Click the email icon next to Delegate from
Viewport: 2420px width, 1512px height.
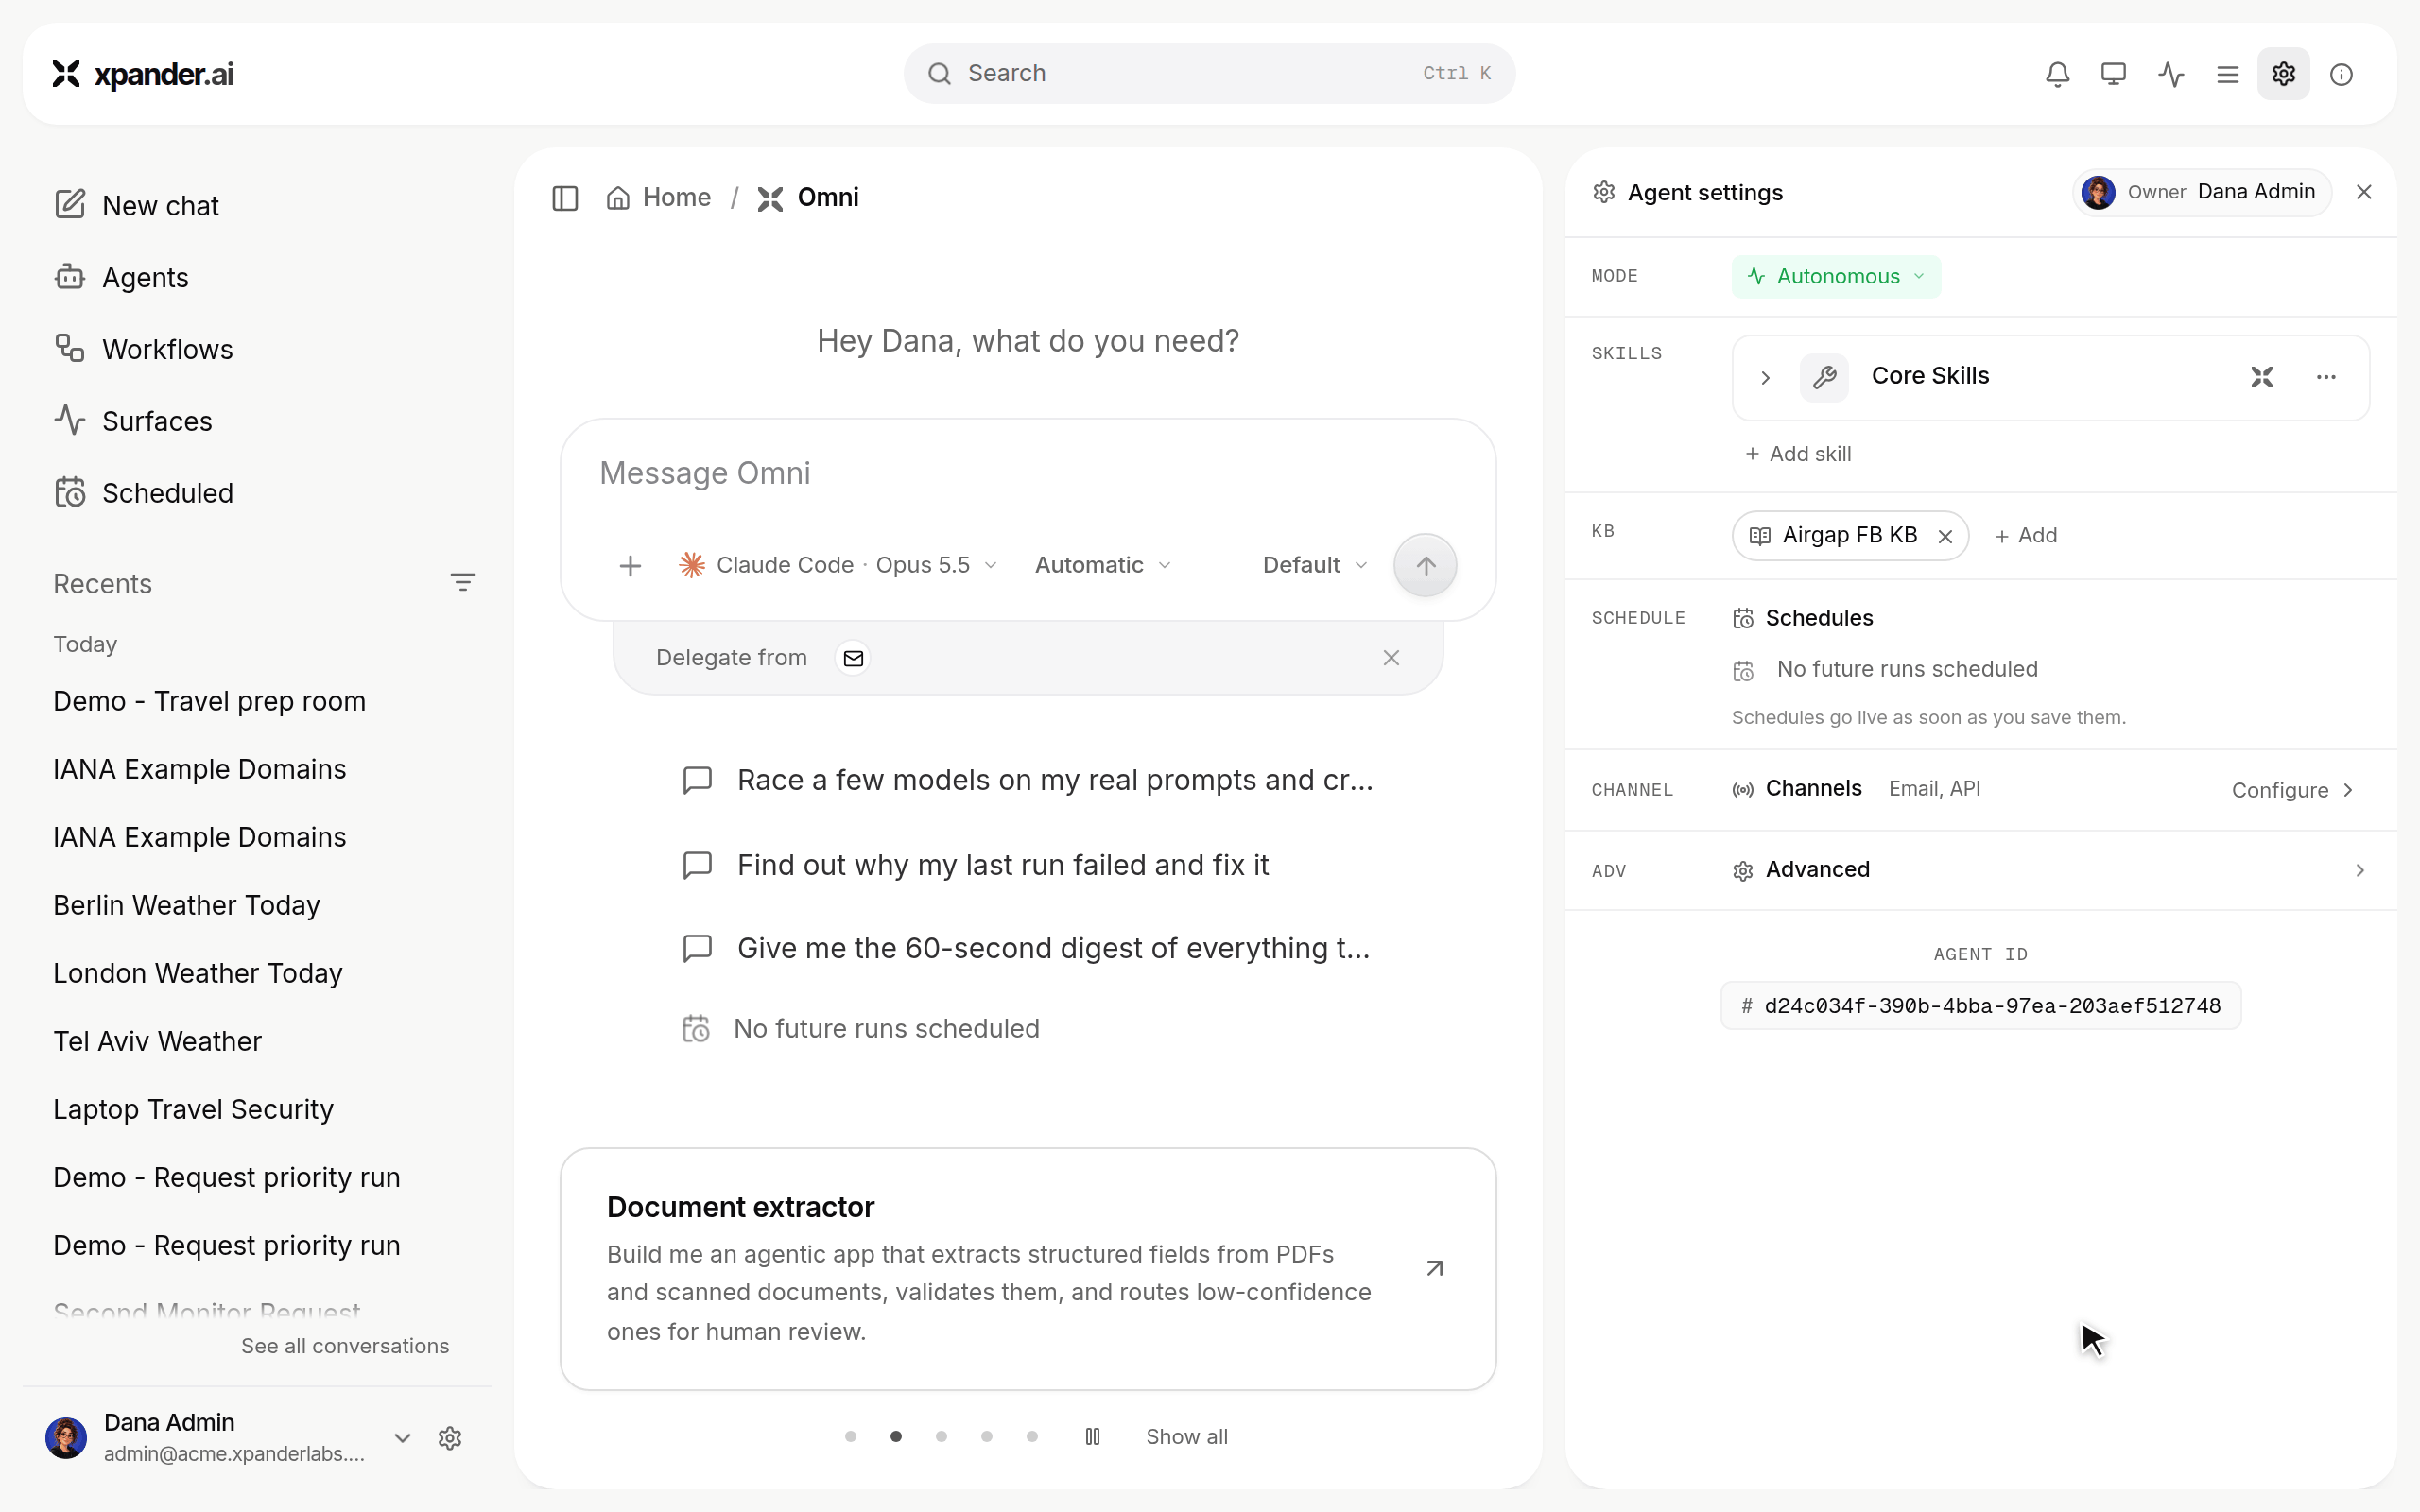click(853, 658)
